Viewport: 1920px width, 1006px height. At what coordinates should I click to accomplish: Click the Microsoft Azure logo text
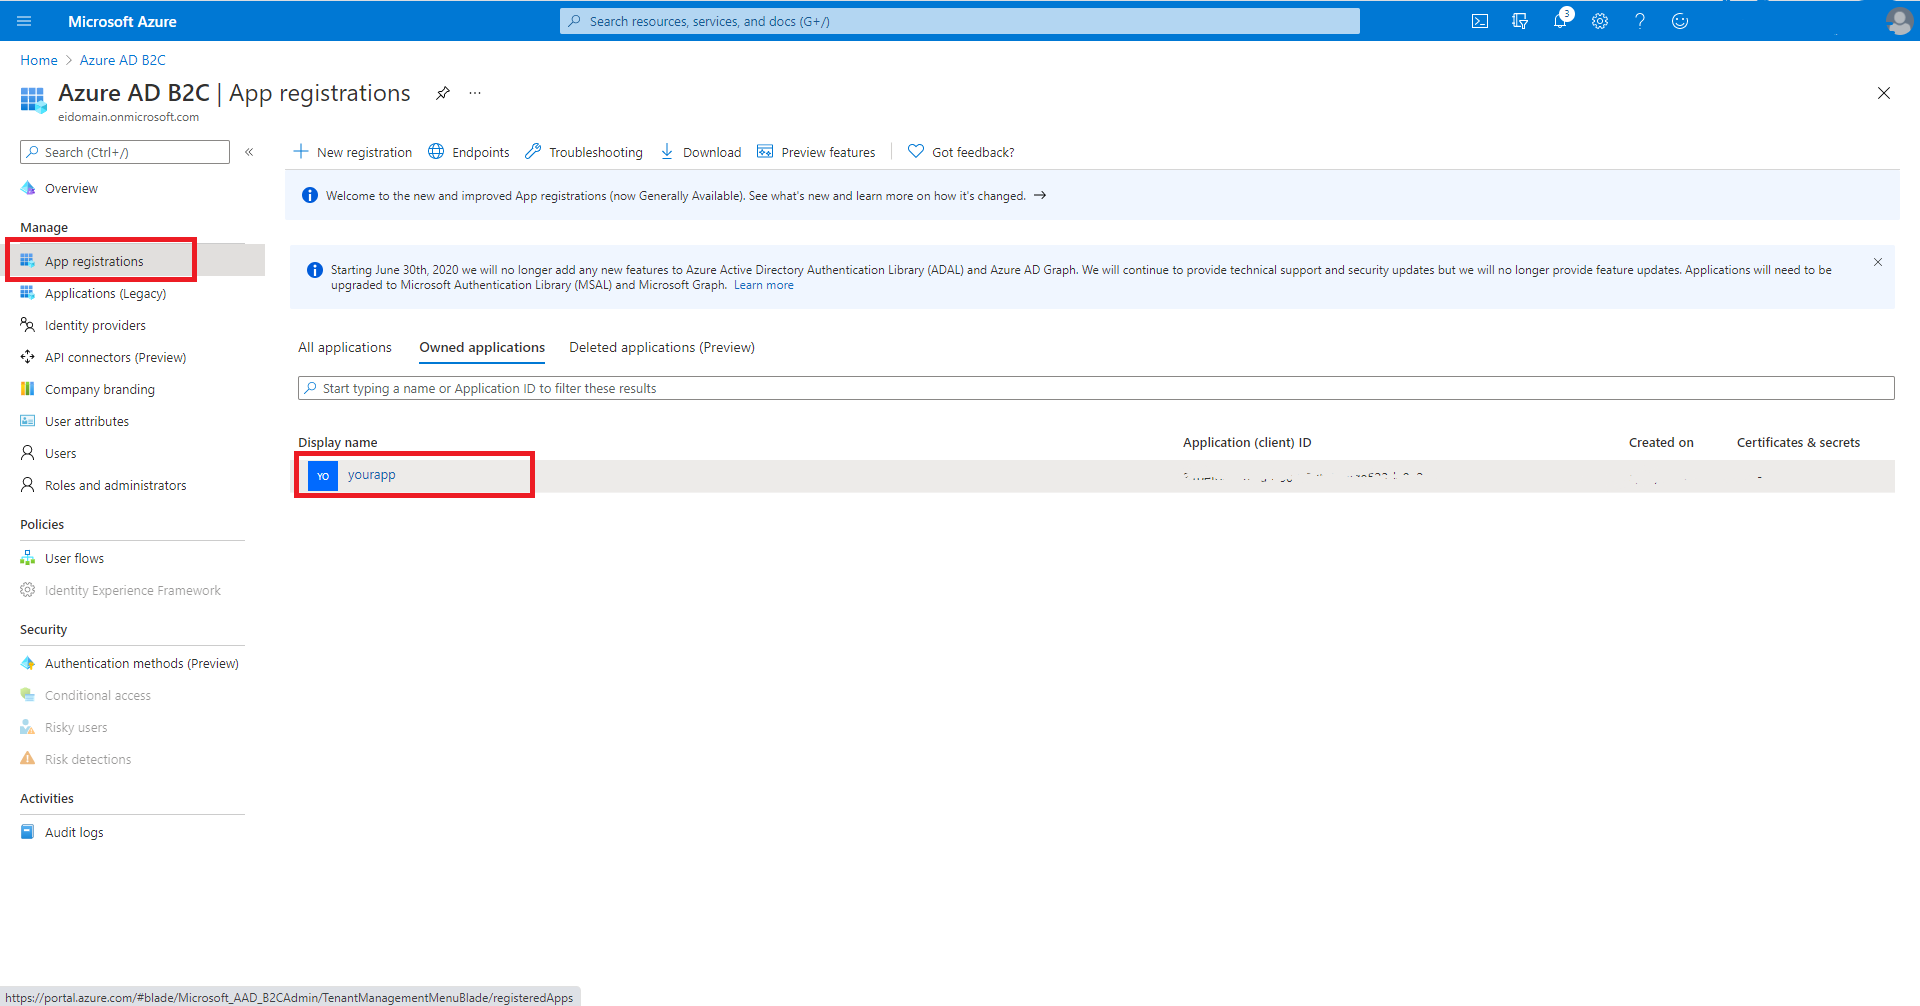tap(122, 21)
